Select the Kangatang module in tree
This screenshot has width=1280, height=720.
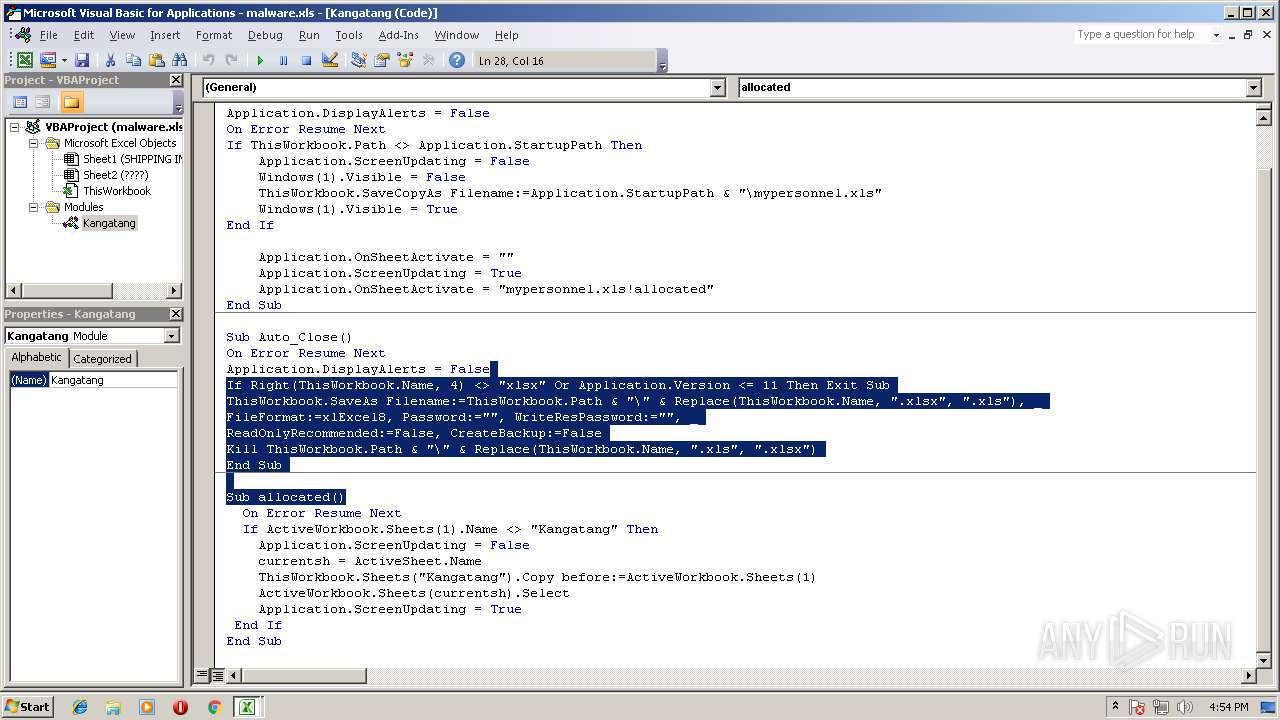[109, 223]
